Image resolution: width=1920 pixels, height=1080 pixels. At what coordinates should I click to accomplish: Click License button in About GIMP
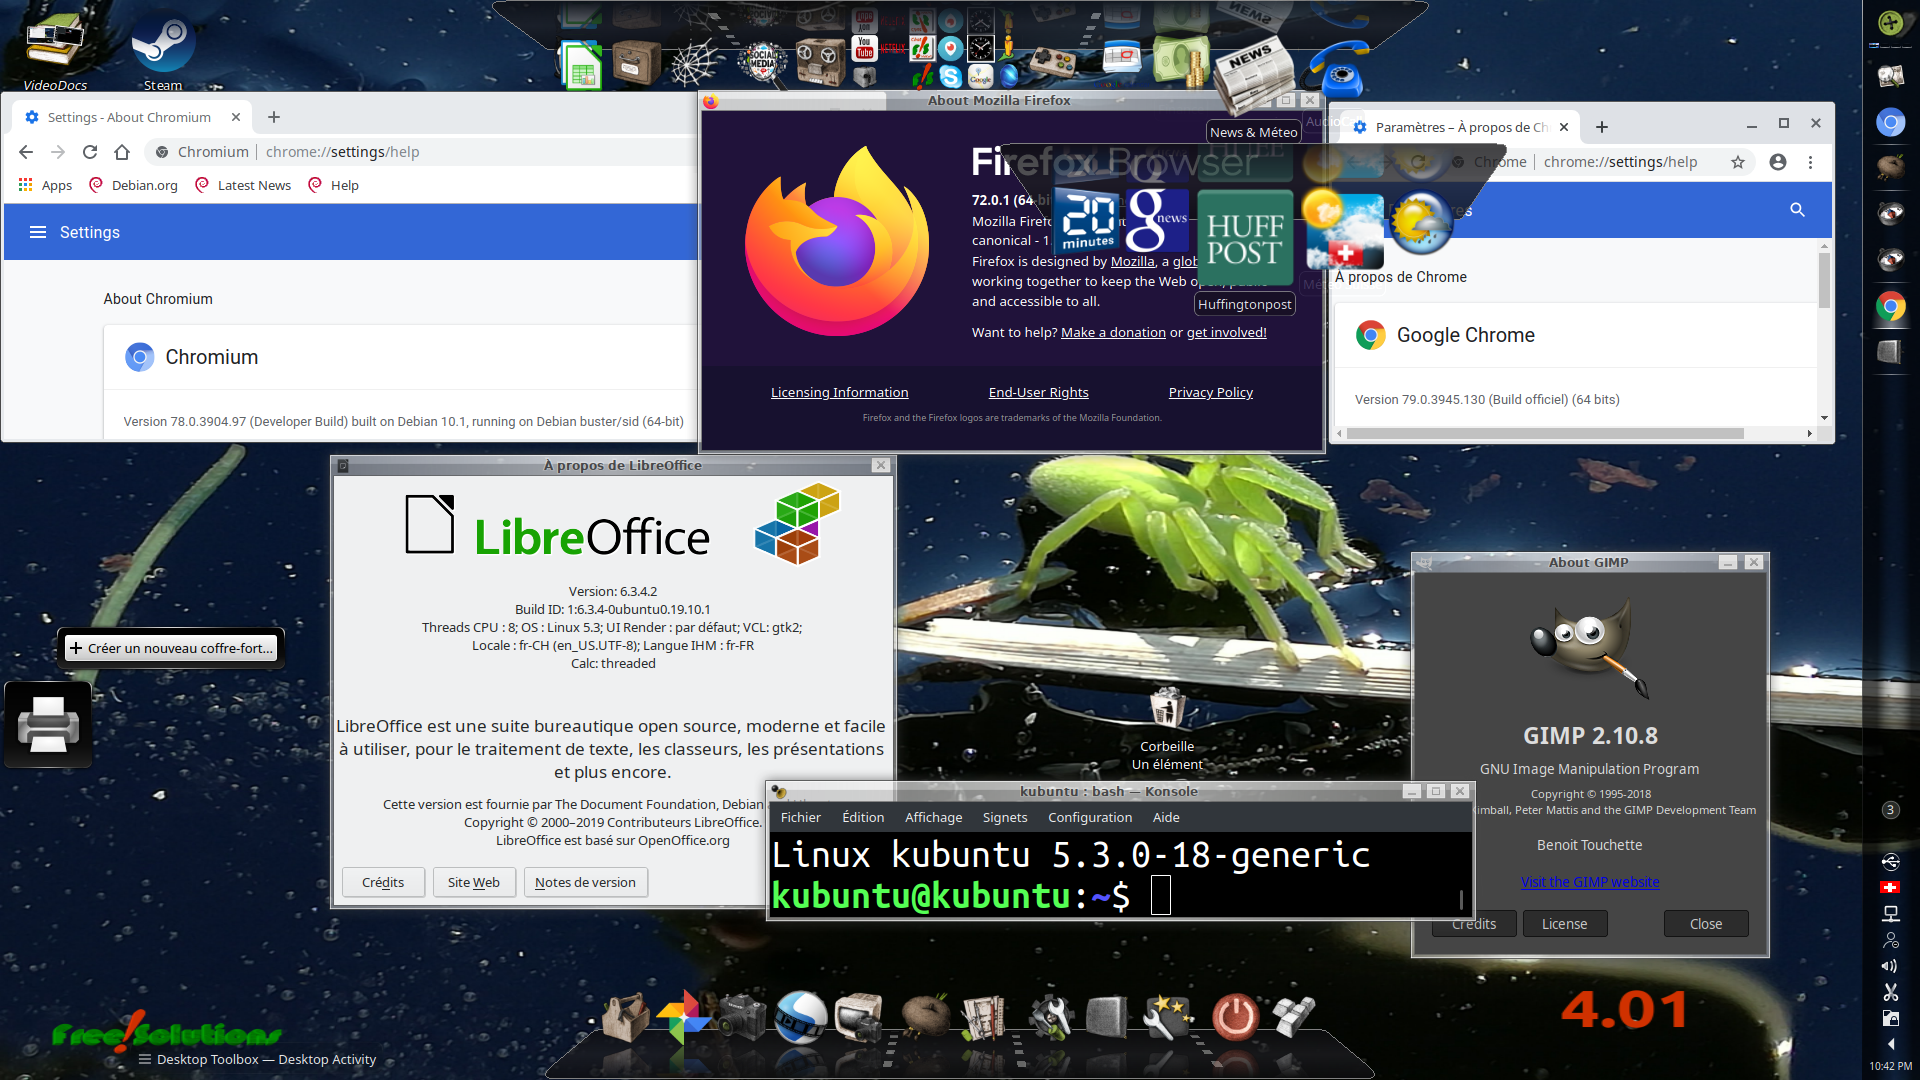pos(1565,923)
